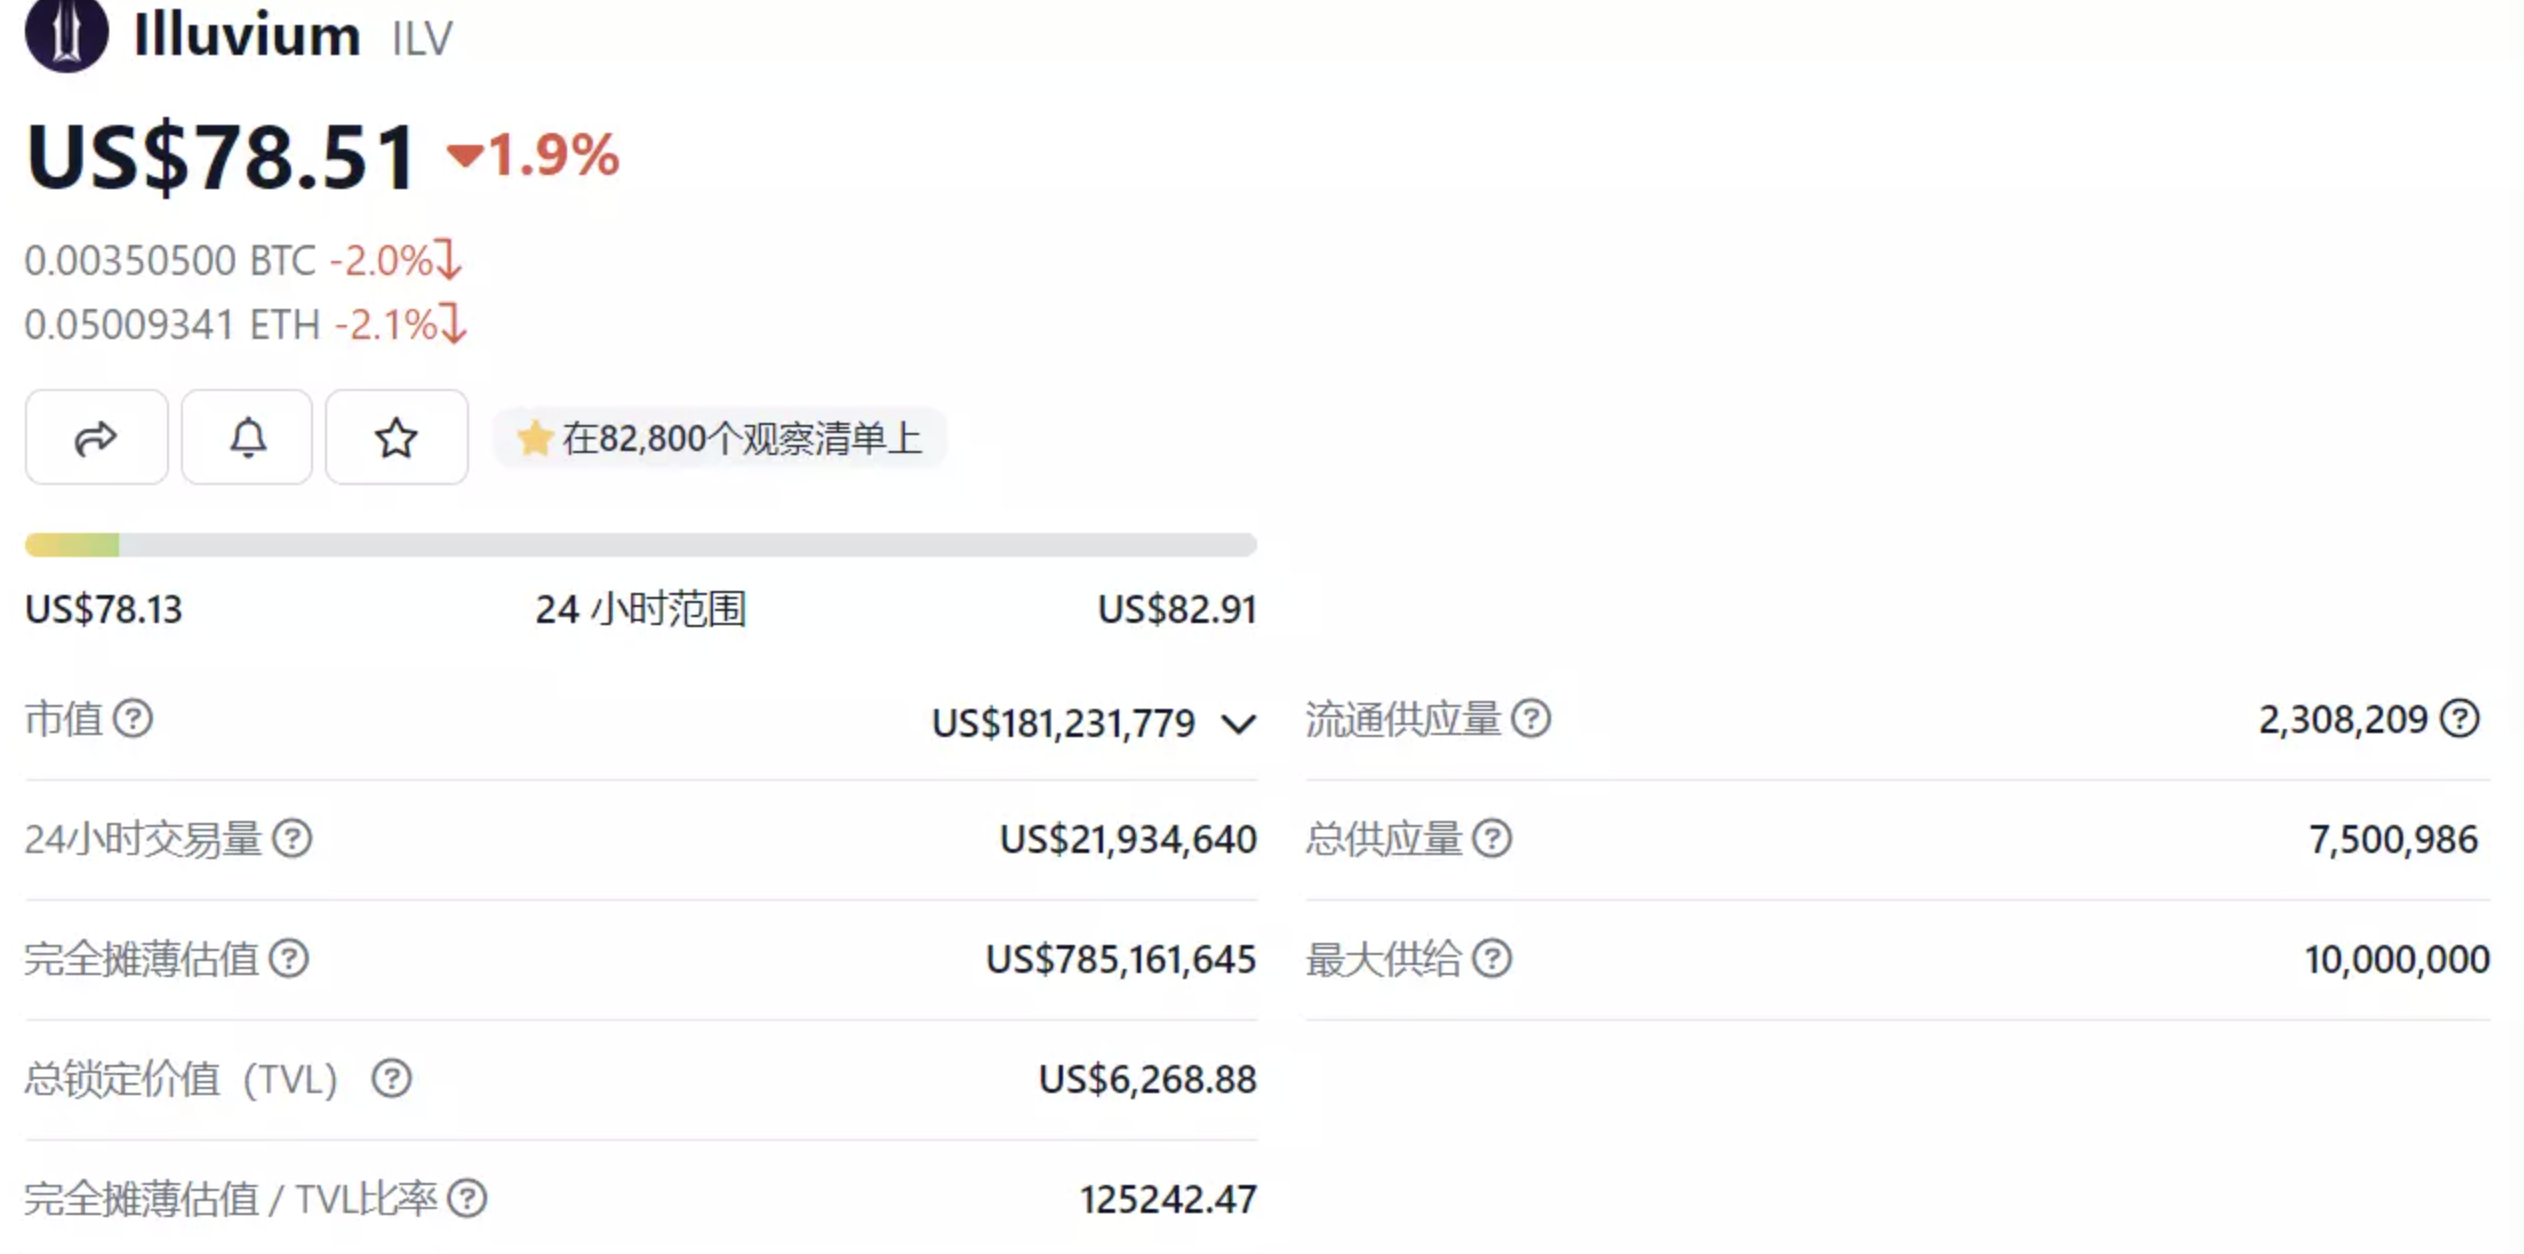Open the 总锁定价值 TVL help icon
The height and width of the screenshot is (1254, 2524).
point(393,1079)
